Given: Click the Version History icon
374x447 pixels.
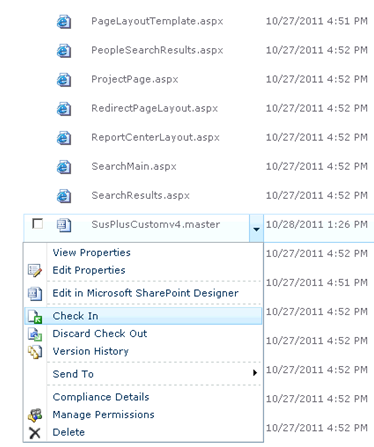Looking at the screenshot, I should coord(35,352).
